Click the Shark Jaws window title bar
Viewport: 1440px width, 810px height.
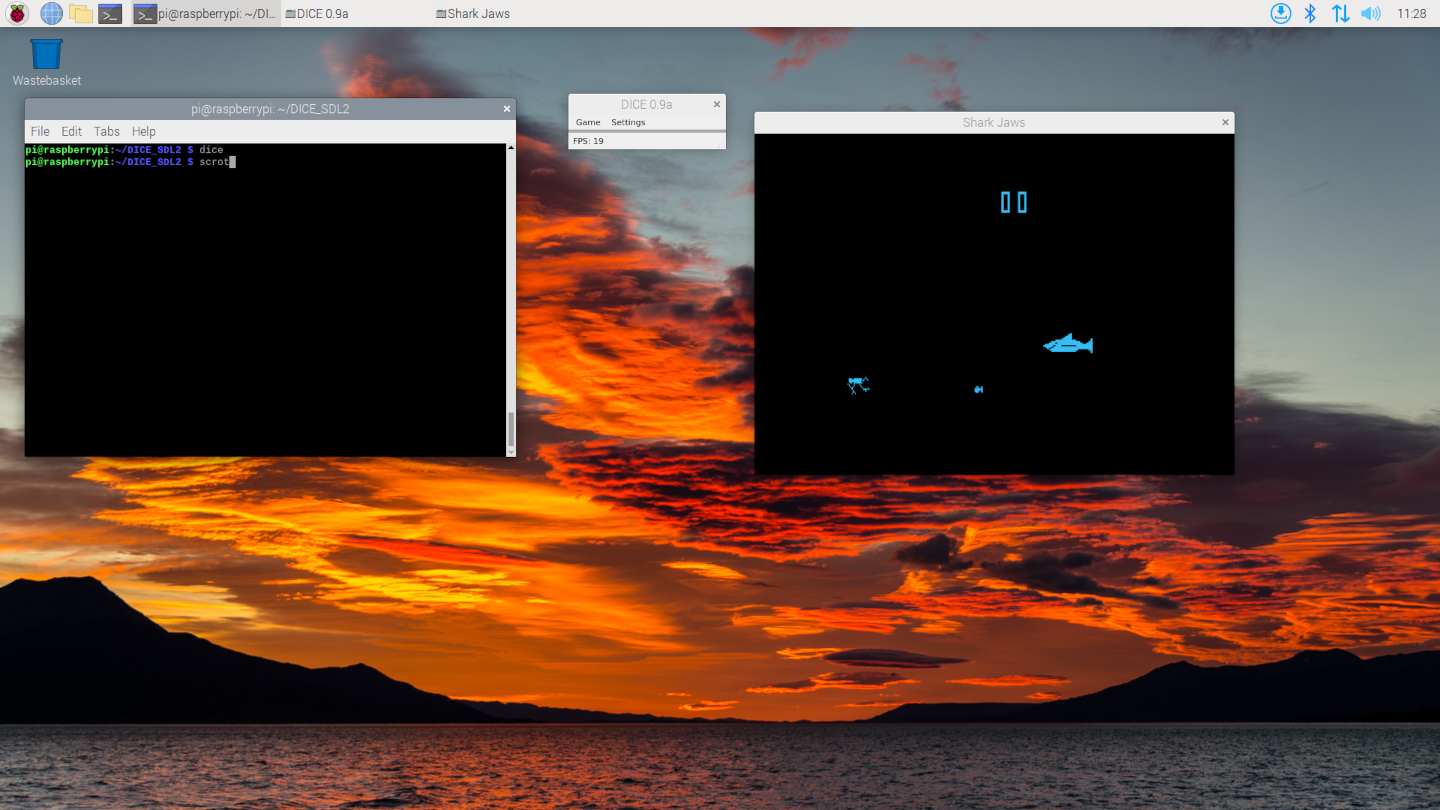(x=994, y=122)
